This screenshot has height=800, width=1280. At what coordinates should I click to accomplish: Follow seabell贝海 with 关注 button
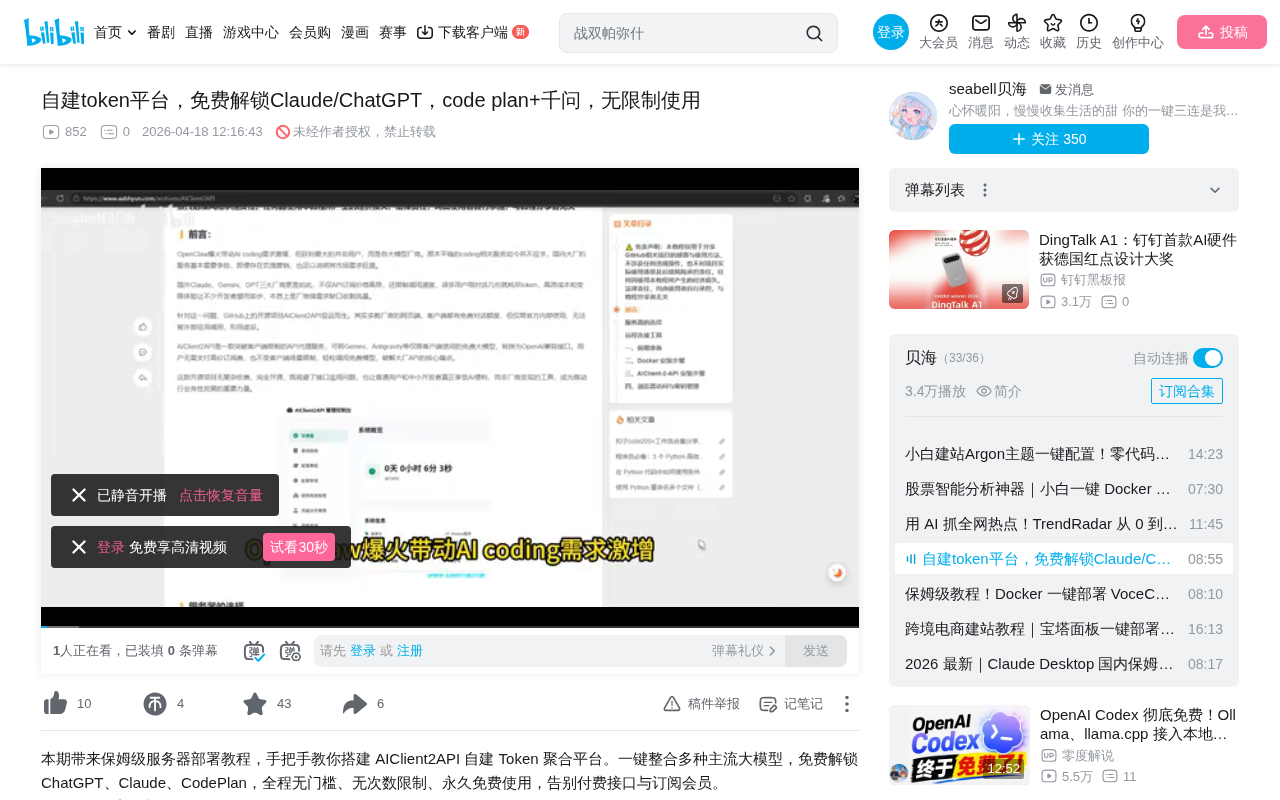click(x=1049, y=139)
